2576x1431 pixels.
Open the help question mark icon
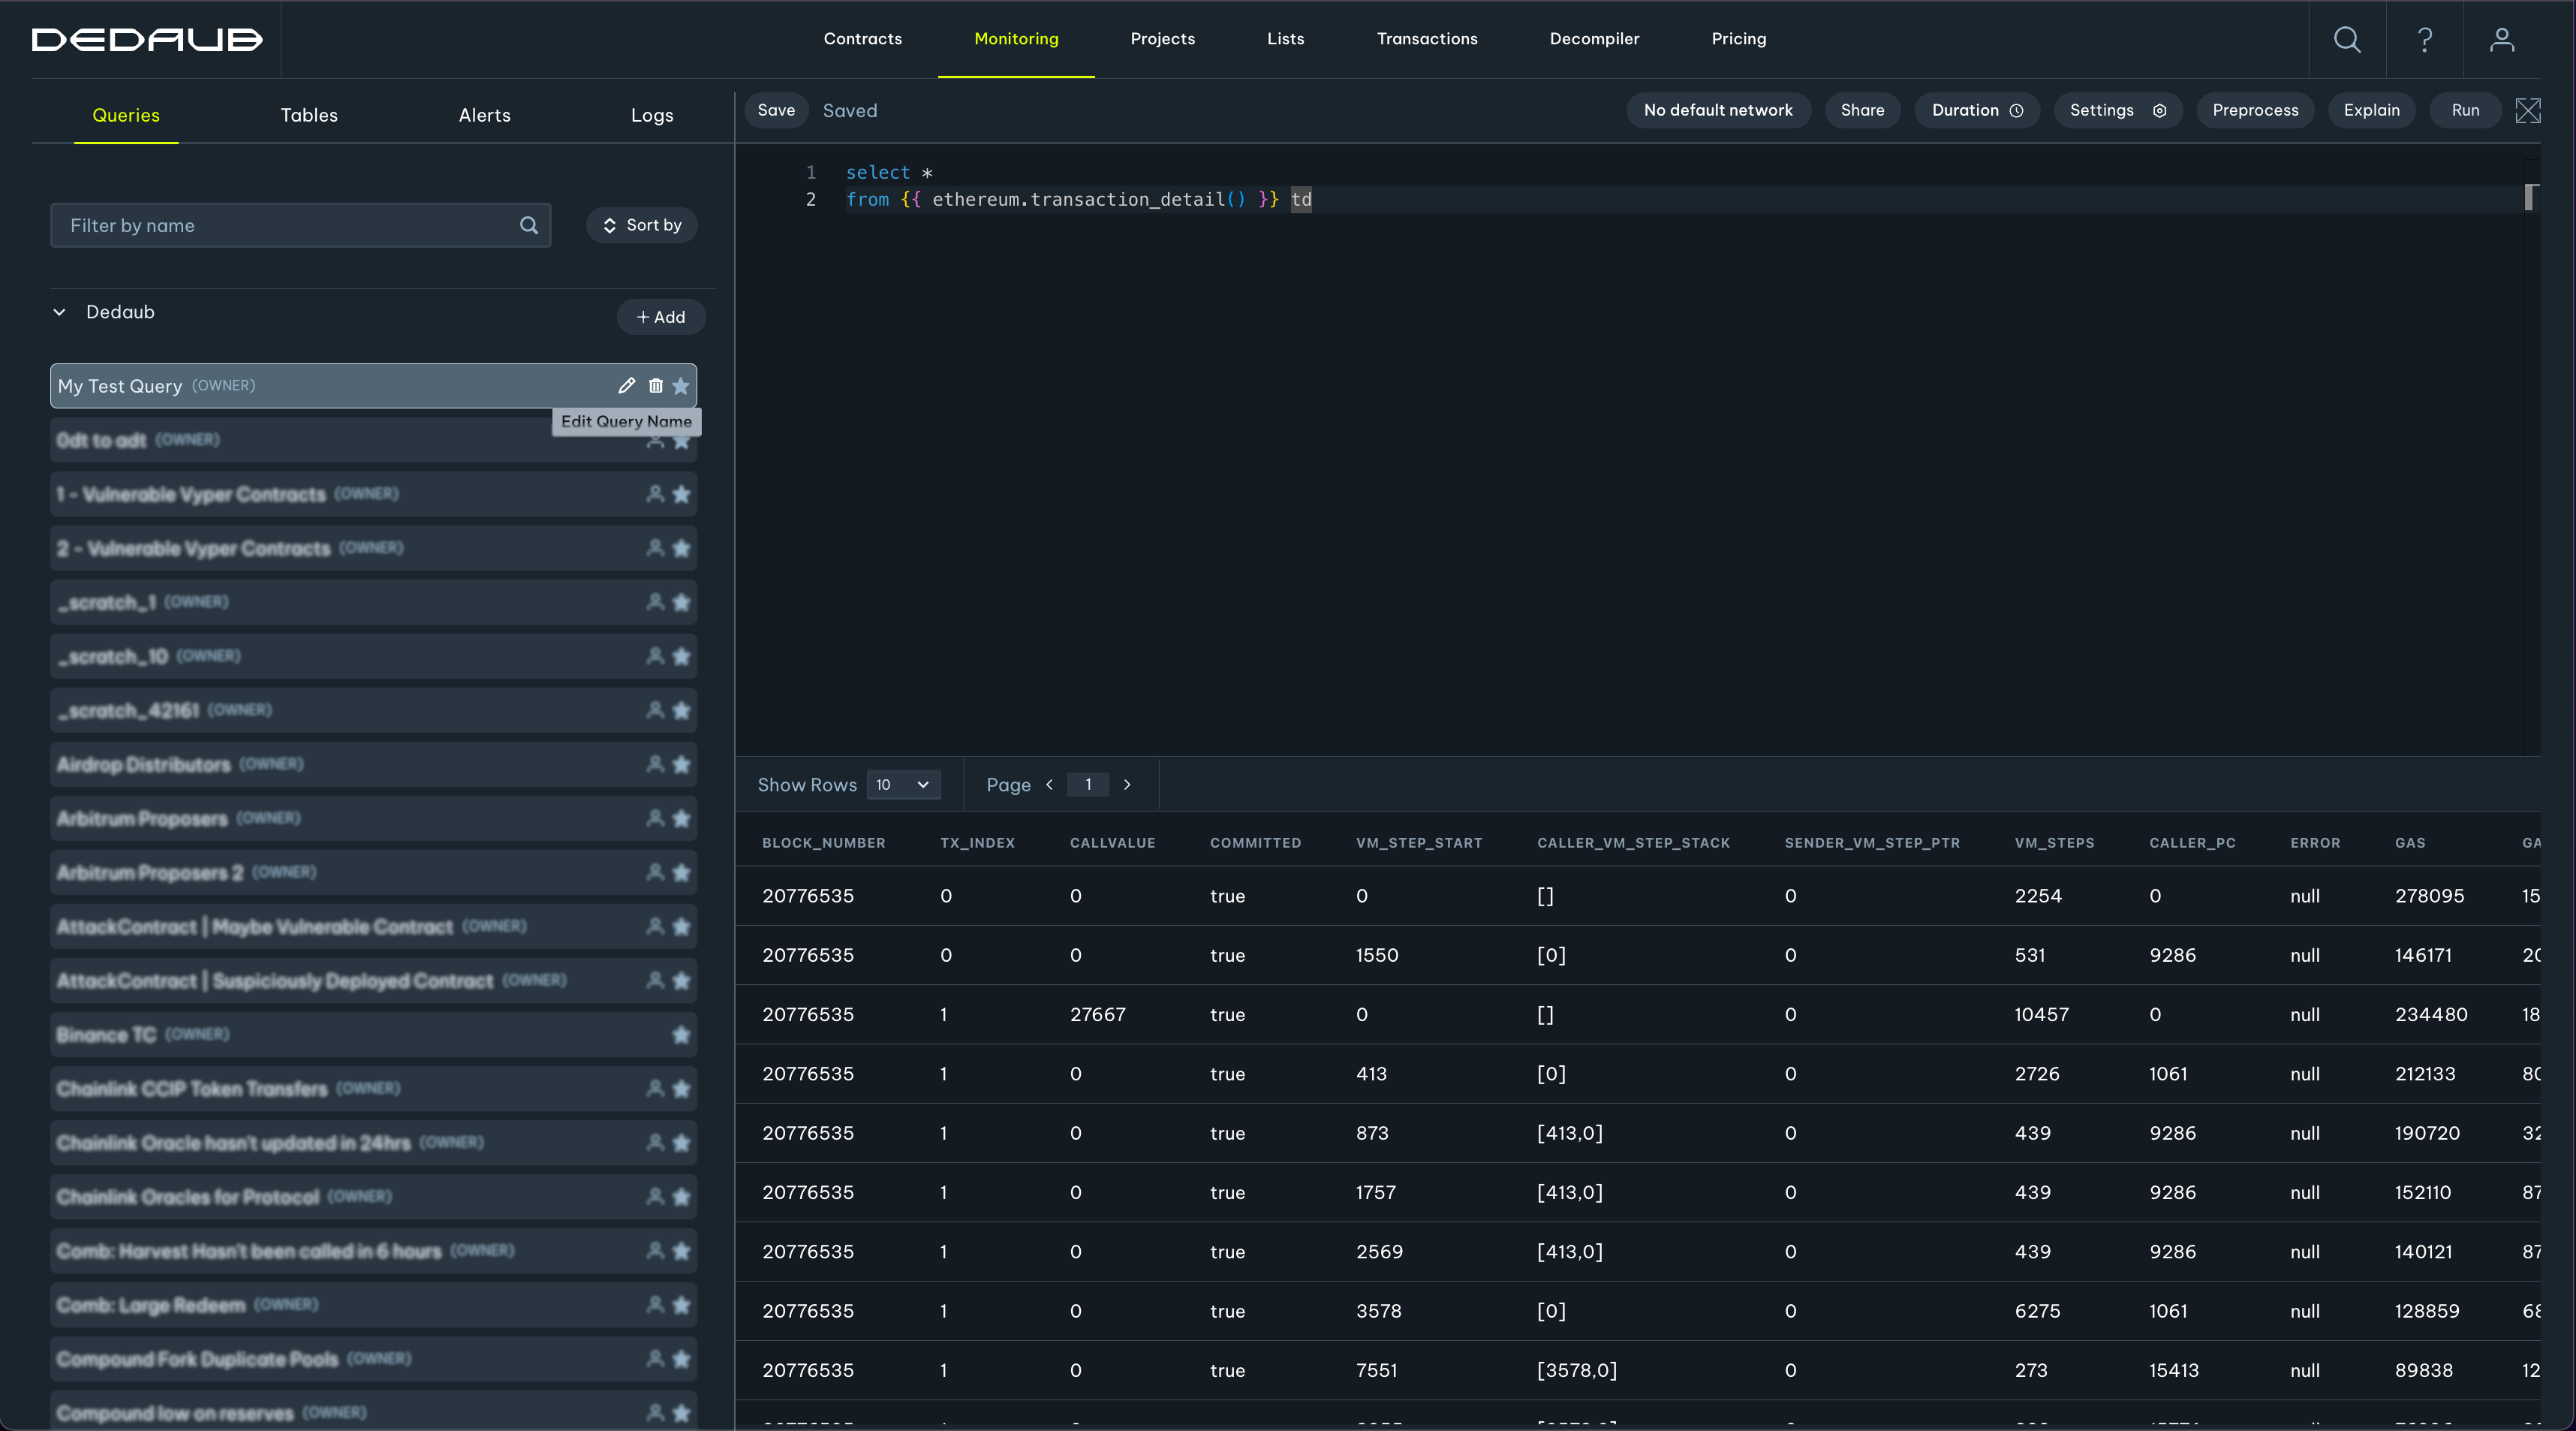(2424, 39)
